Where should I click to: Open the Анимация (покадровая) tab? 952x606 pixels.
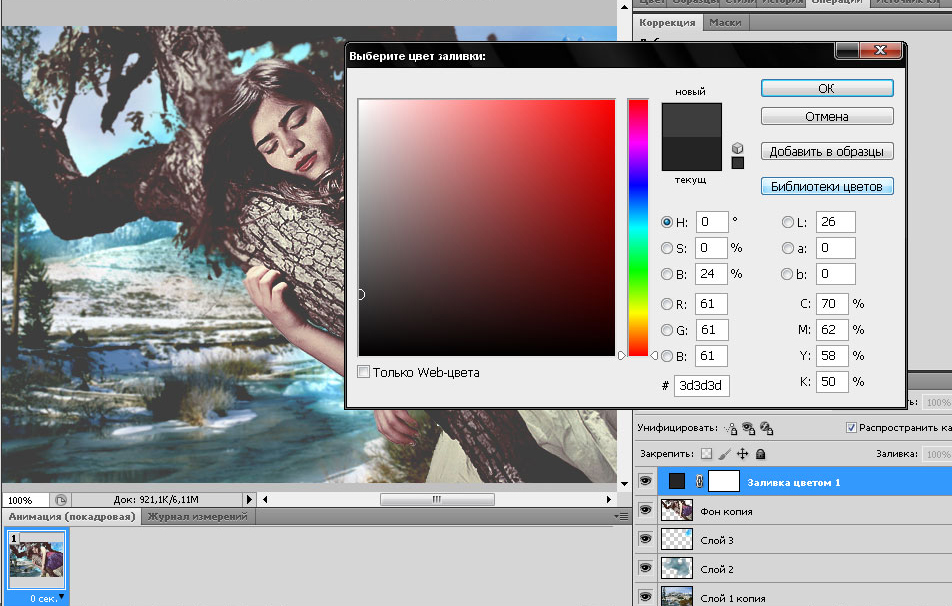[x=72, y=516]
